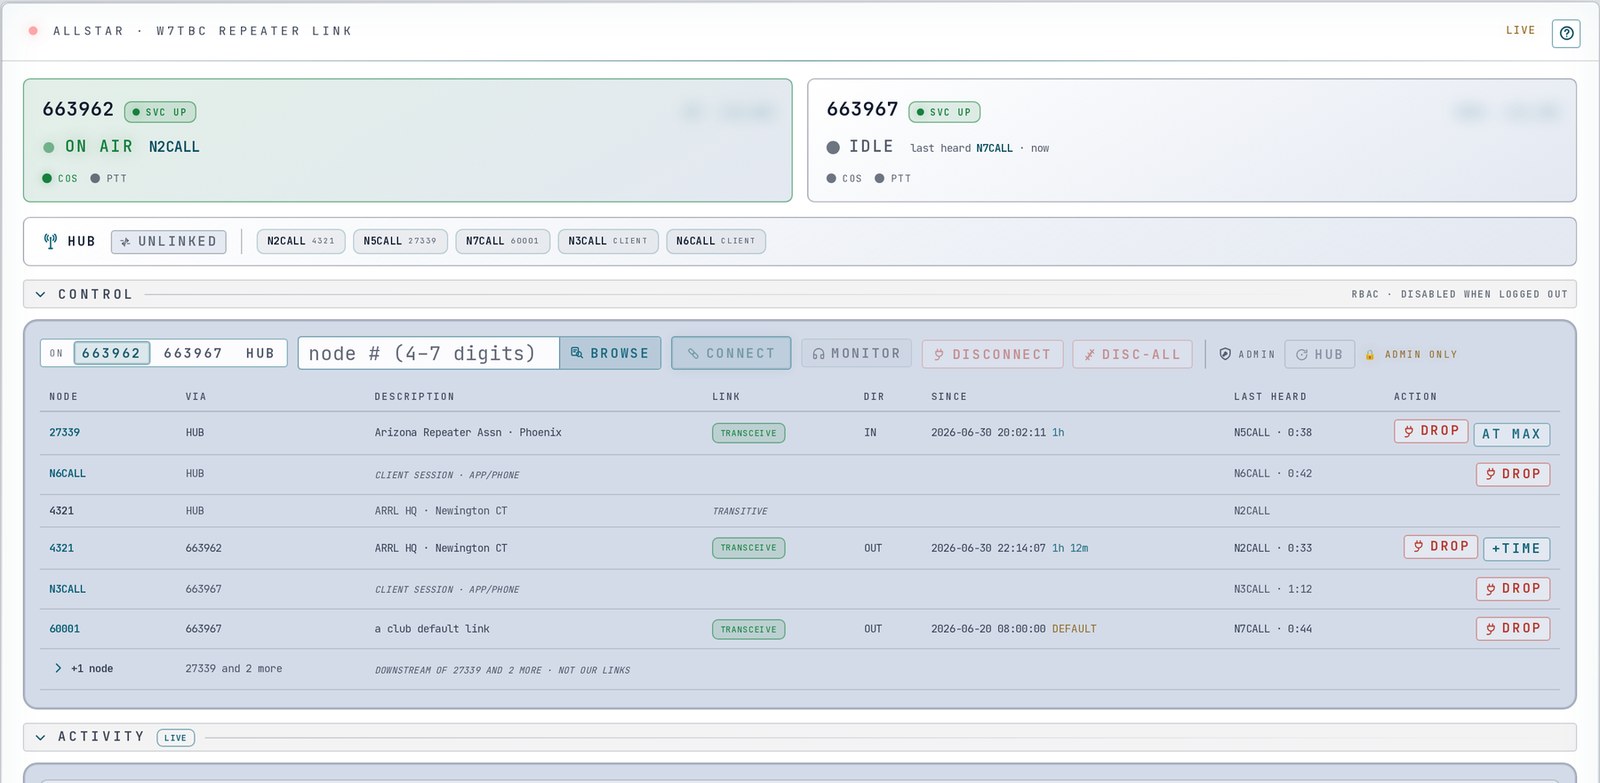Viewport: 1600px width, 783px height.
Task: Select node 663962 in ON selector
Action: click(x=111, y=353)
